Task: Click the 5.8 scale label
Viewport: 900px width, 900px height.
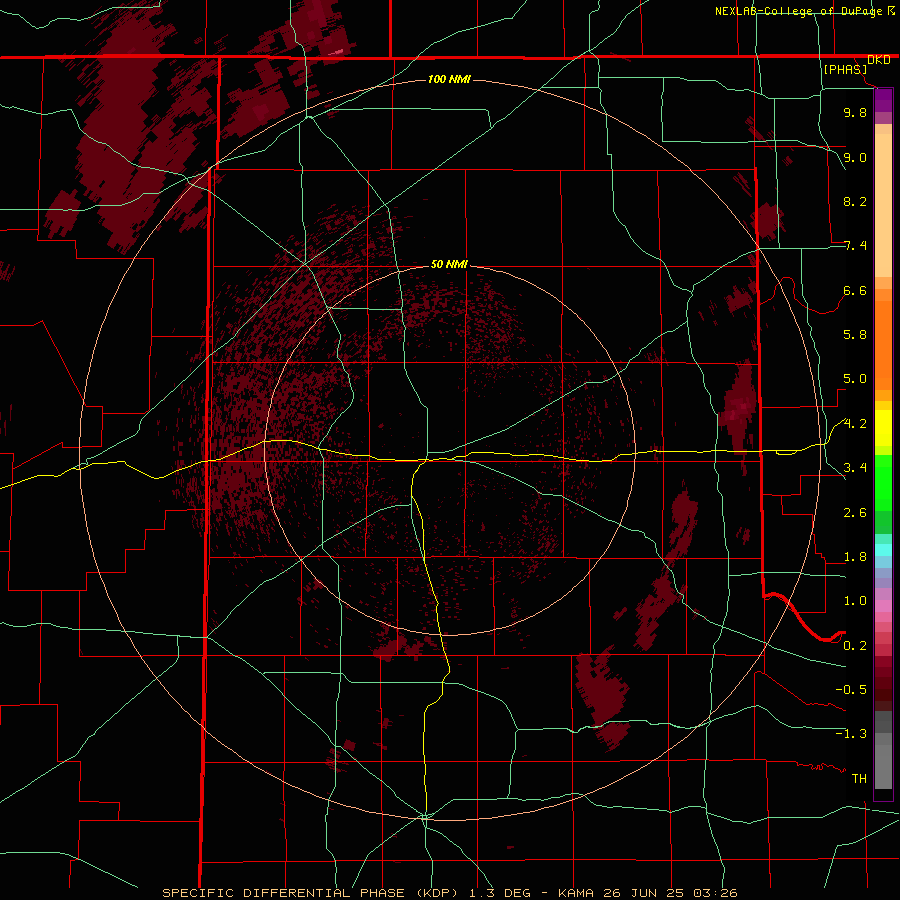Action: point(855,335)
